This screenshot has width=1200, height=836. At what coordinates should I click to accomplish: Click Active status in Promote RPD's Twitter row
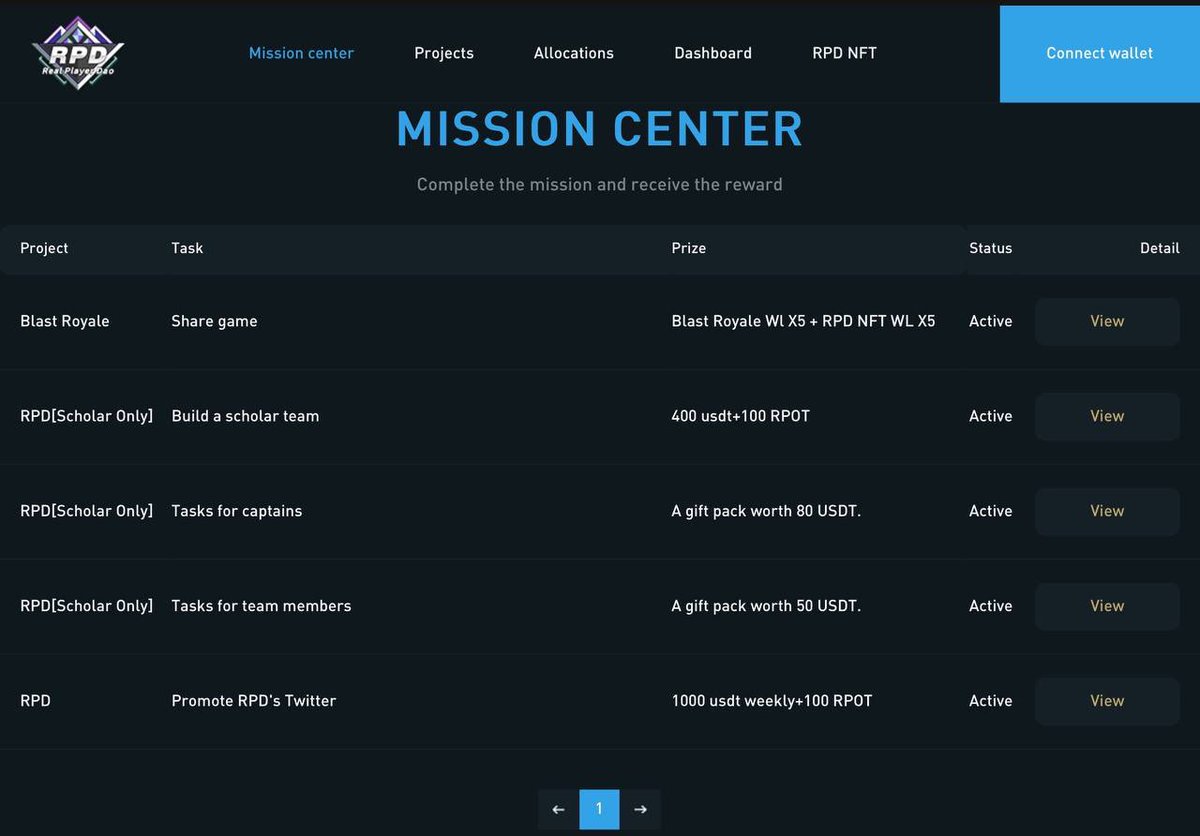coord(991,701)
